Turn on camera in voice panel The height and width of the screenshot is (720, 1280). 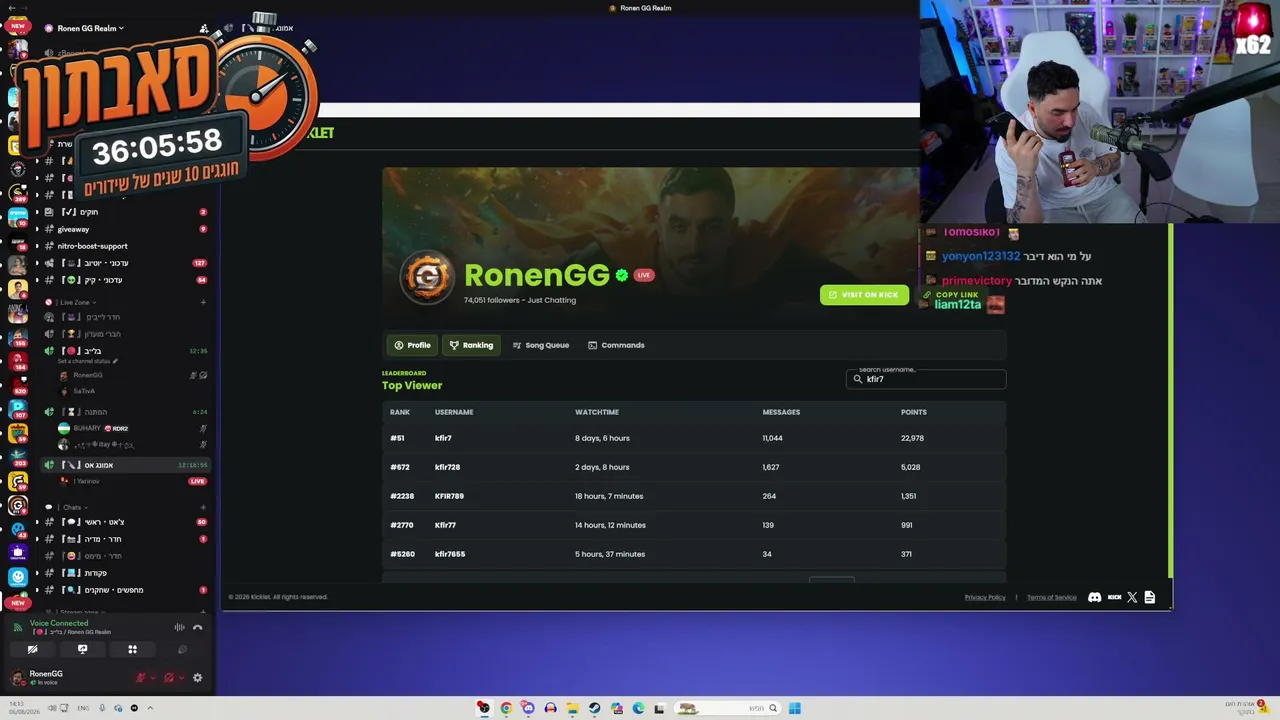coord(32,649)
